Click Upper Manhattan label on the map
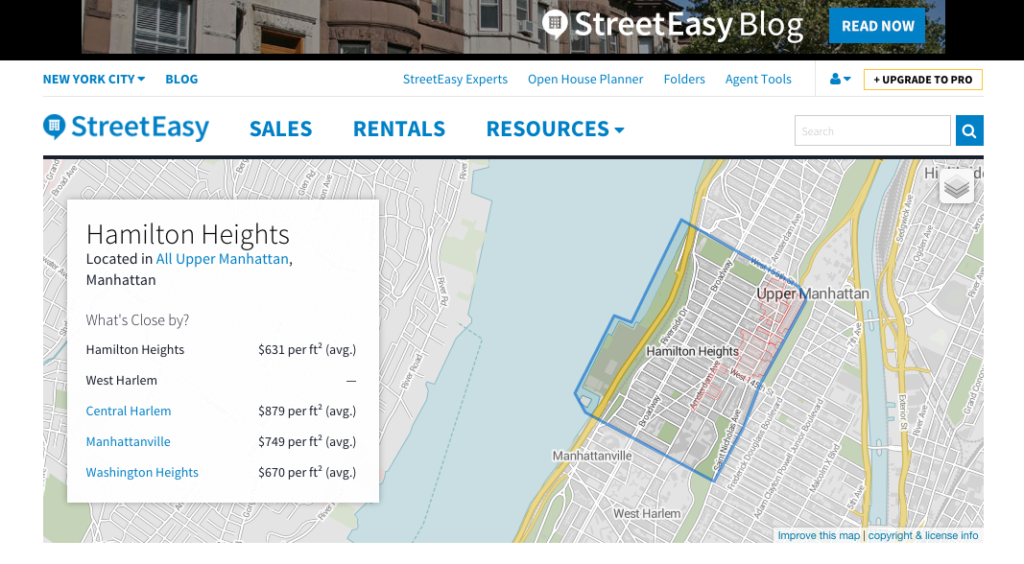Screen dimensions: 1024x564 point(812,294)
